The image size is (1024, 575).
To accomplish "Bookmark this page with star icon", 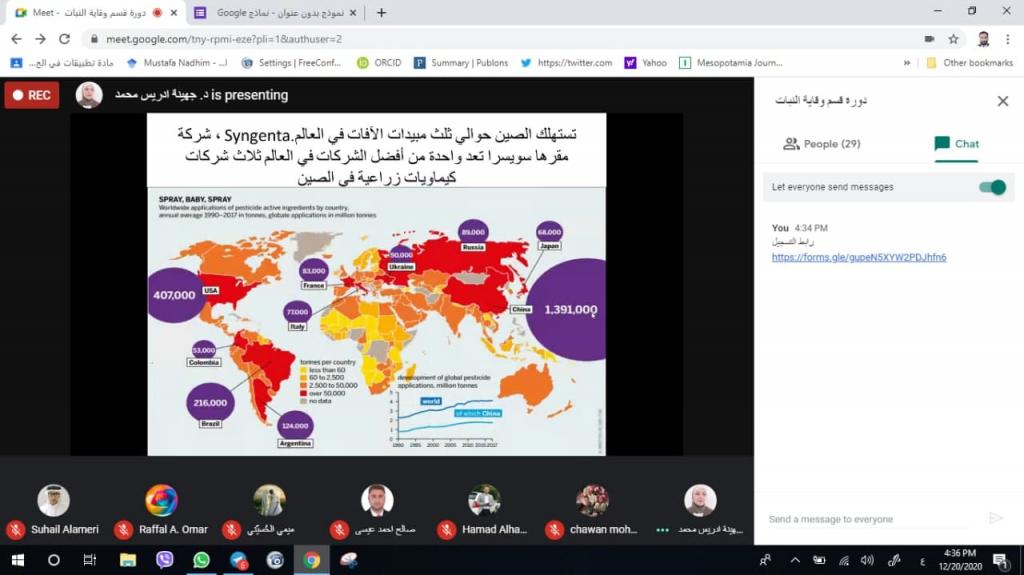I will click(954, 39).
